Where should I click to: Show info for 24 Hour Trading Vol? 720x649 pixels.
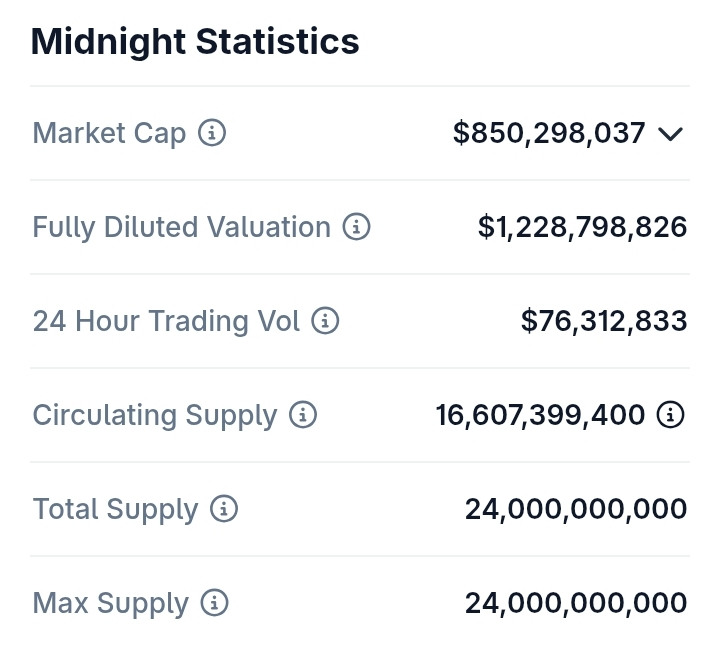pyautogui.click(x=326, y=321)
